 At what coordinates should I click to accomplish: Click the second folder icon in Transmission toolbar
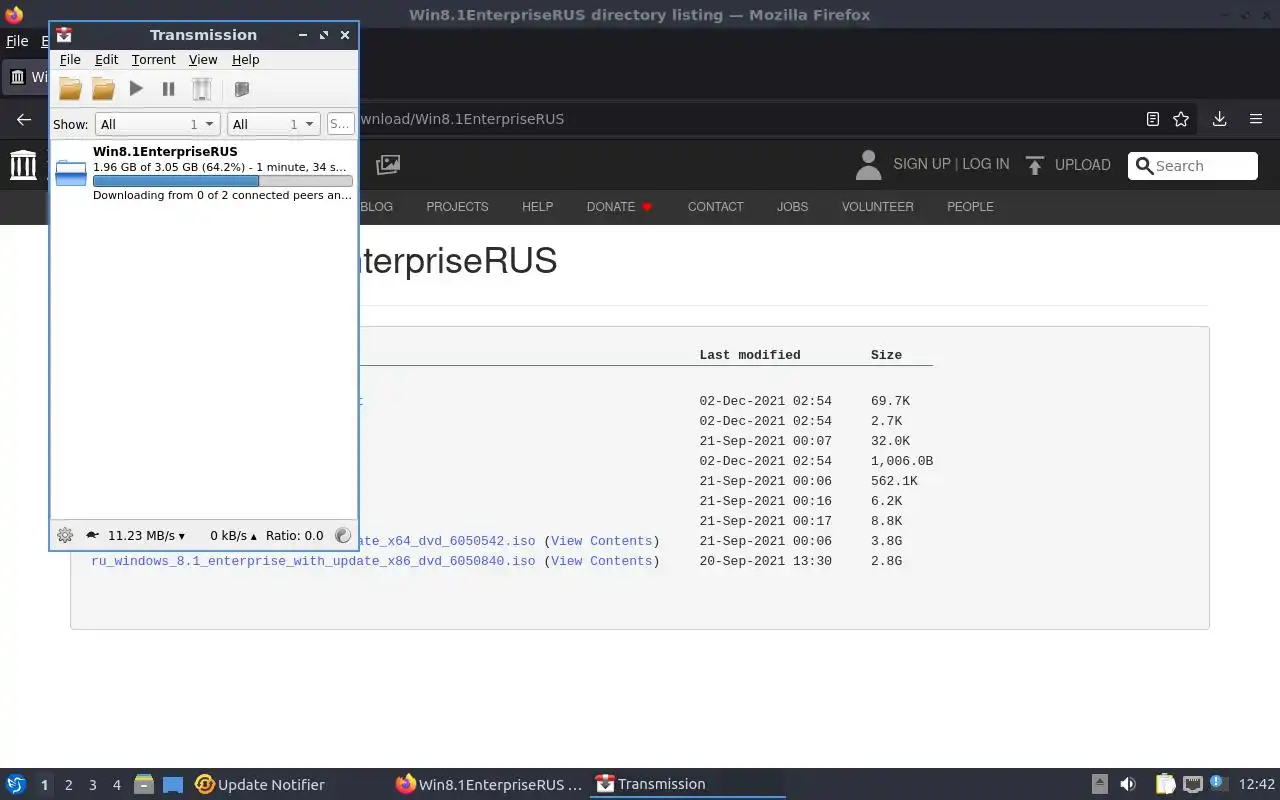103,89
